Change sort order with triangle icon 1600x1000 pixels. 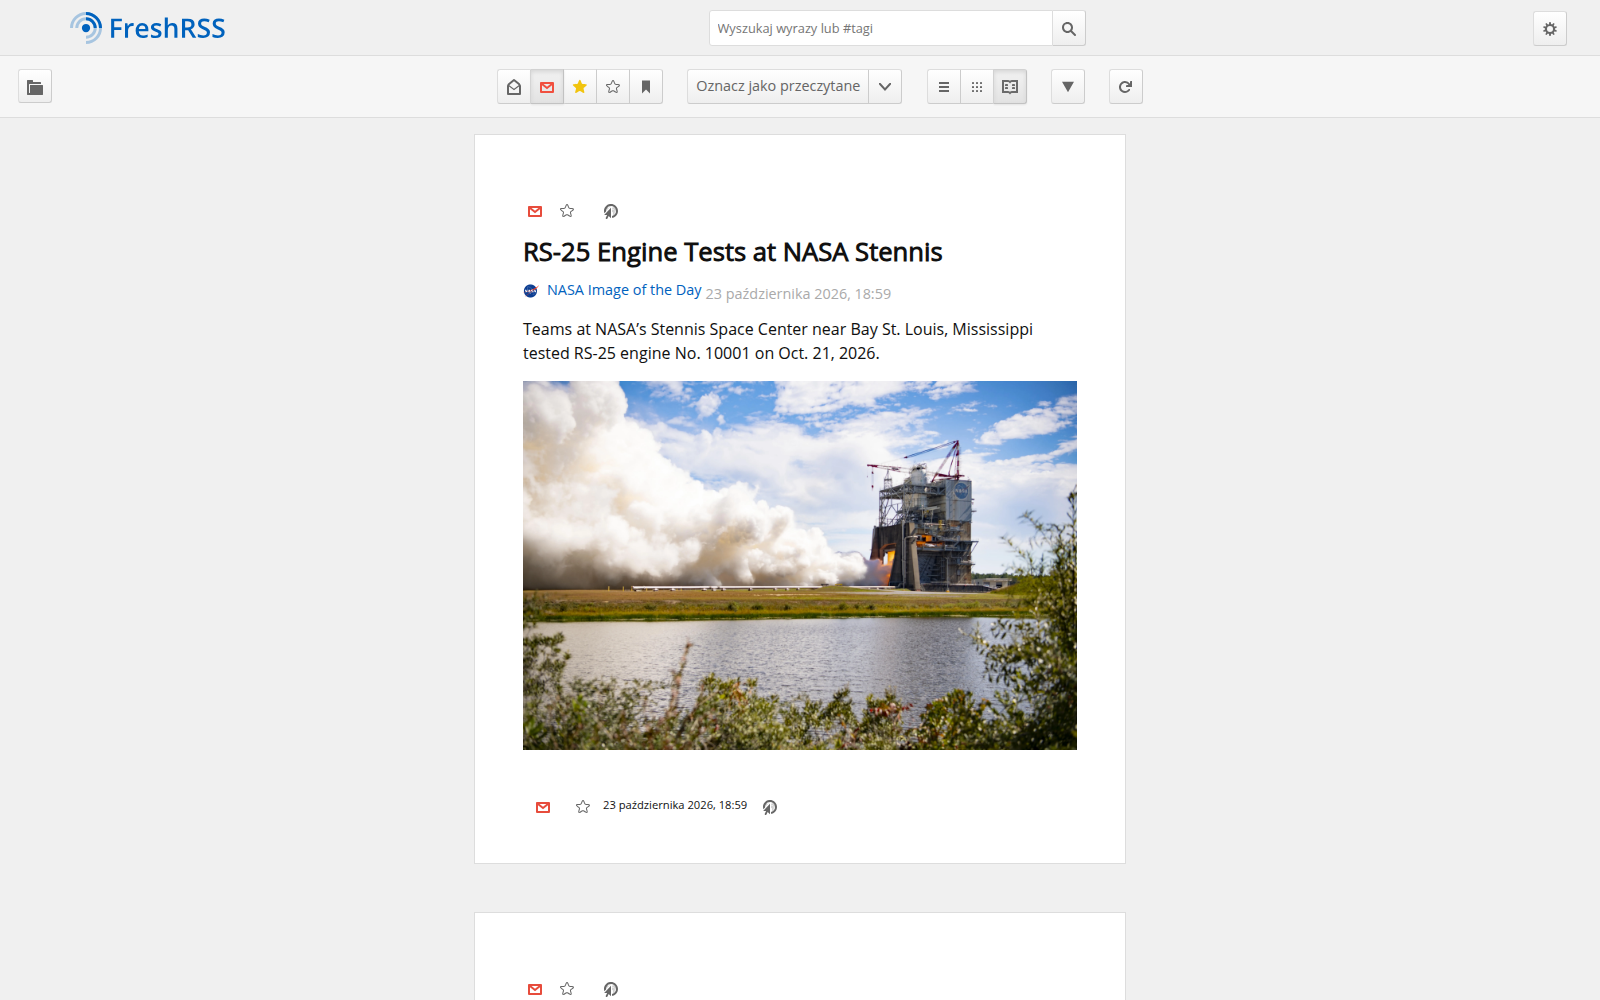tap(1068, 87)
